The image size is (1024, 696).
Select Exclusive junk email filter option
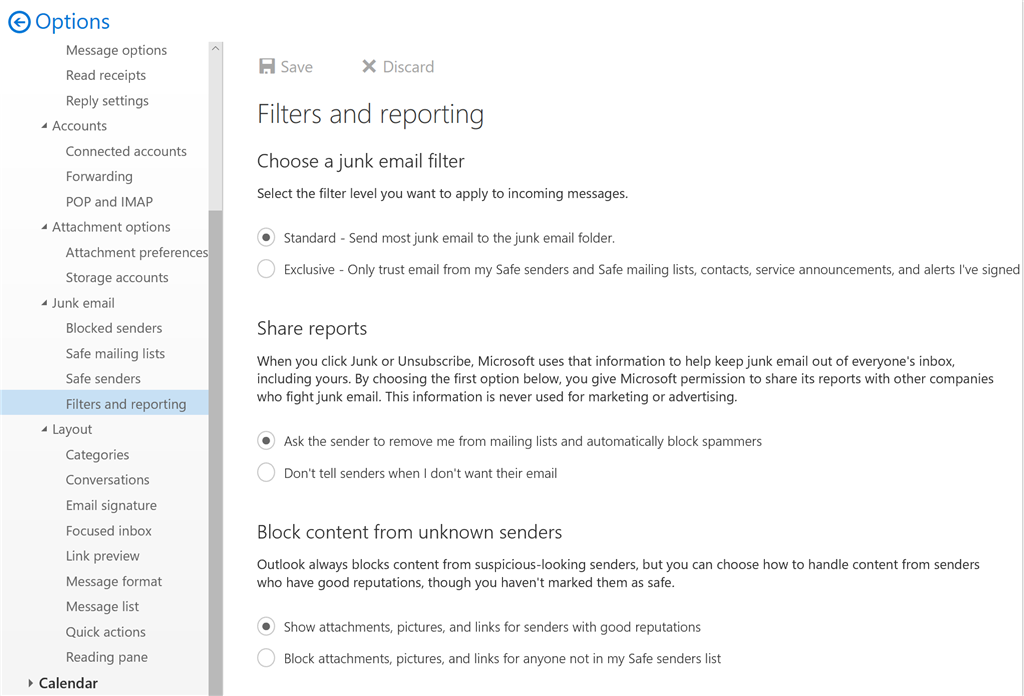point(266,269)
